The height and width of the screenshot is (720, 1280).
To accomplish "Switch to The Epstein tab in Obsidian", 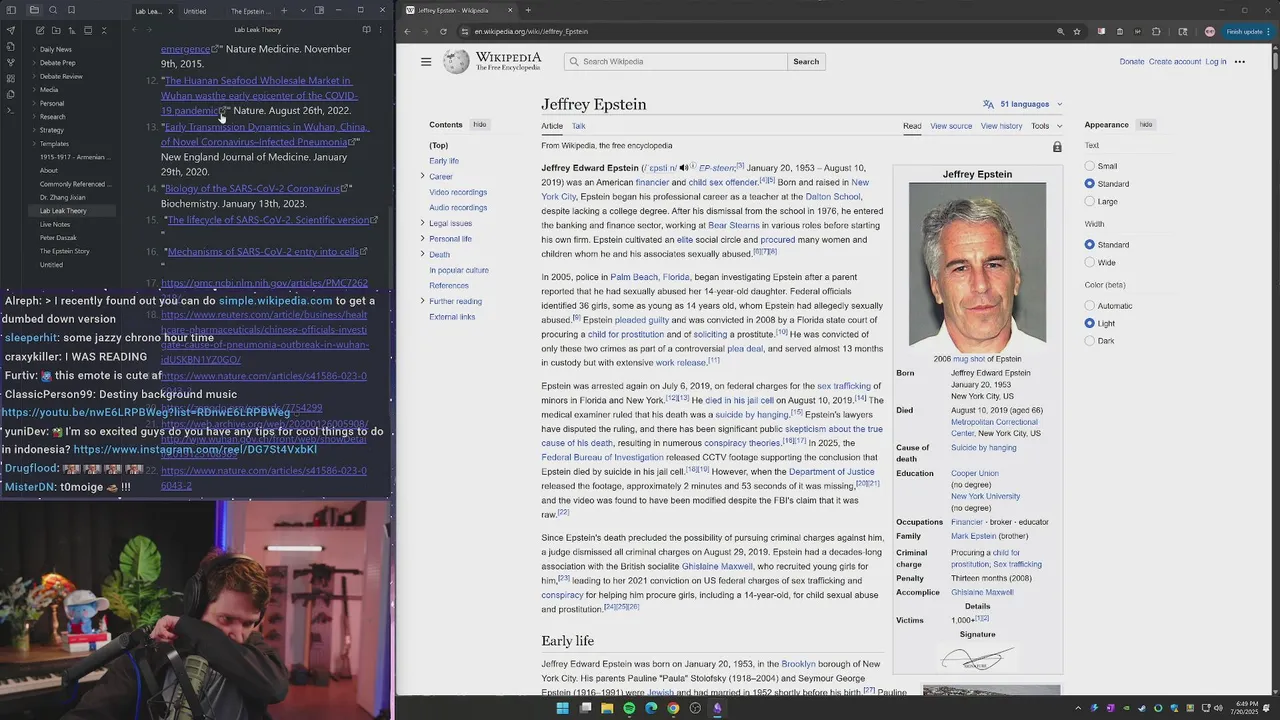I will coord(250,11).
